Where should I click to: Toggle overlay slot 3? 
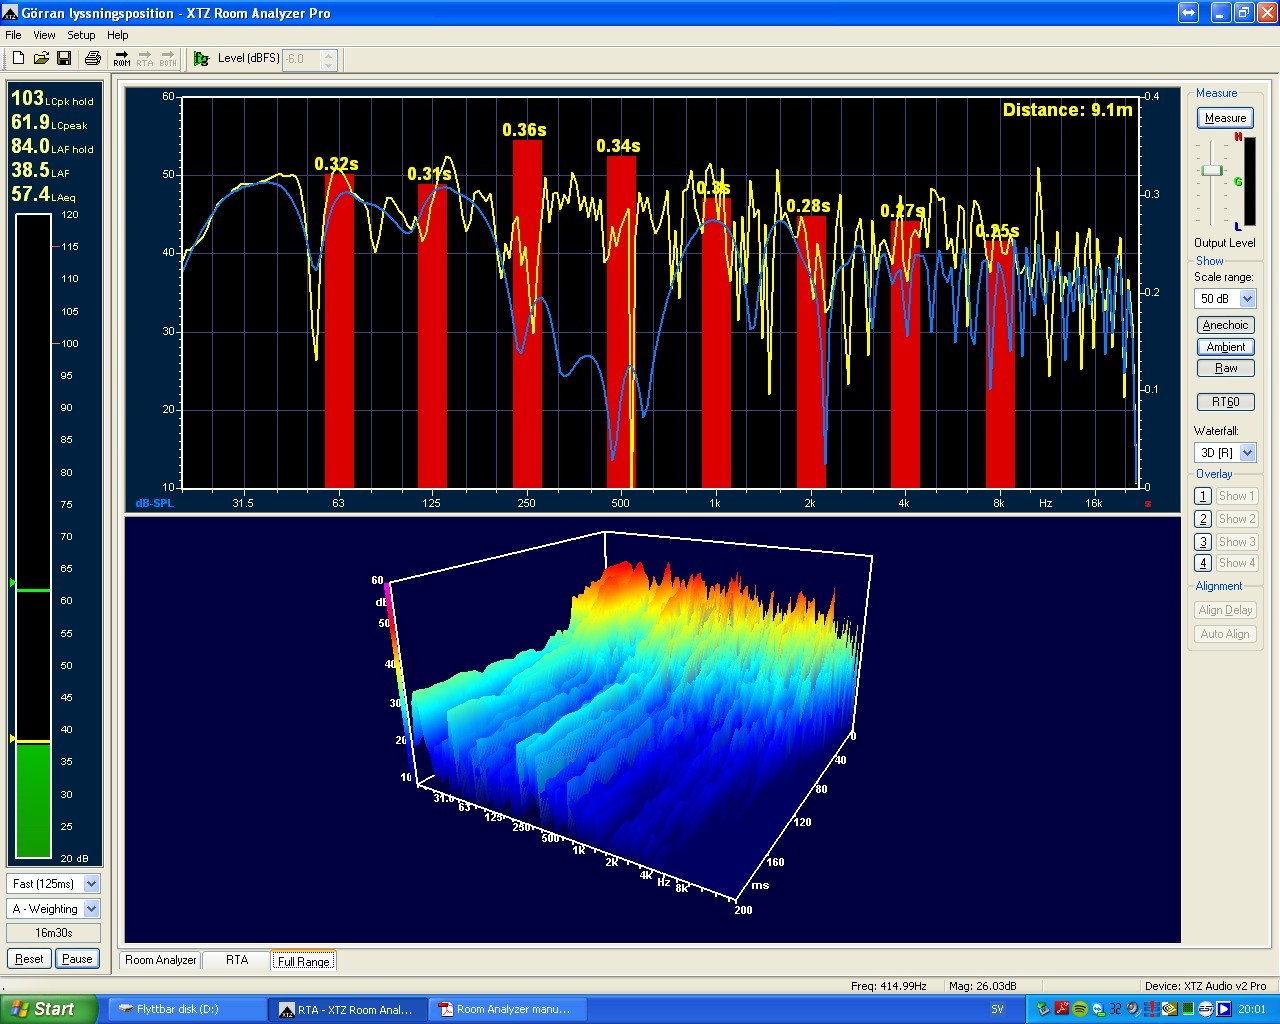[1203, 542]
